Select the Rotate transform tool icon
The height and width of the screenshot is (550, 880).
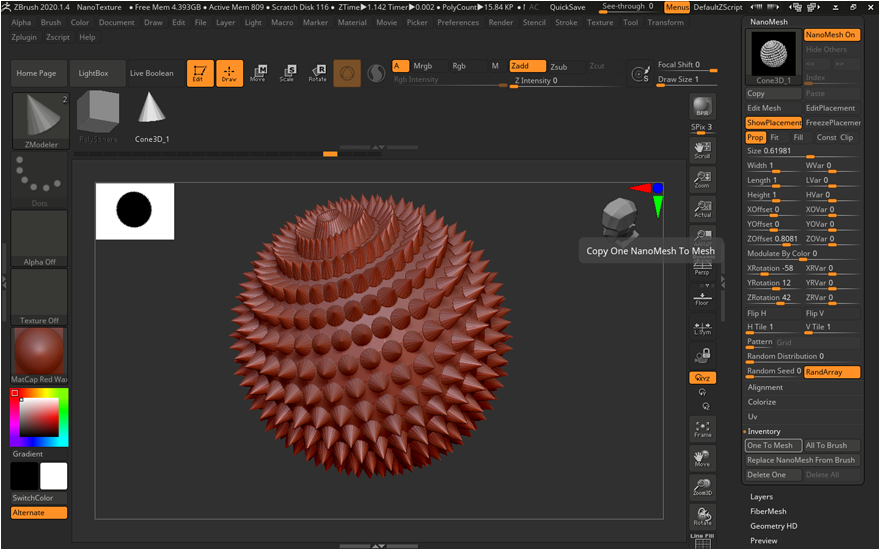click(x=317, y=73)
